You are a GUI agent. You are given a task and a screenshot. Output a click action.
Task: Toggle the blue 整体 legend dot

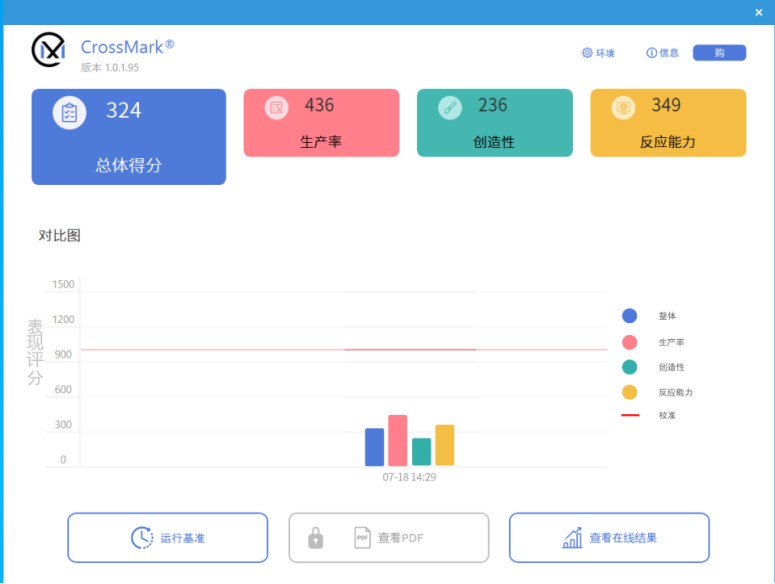pyautogui.click(x=629, y=316)
